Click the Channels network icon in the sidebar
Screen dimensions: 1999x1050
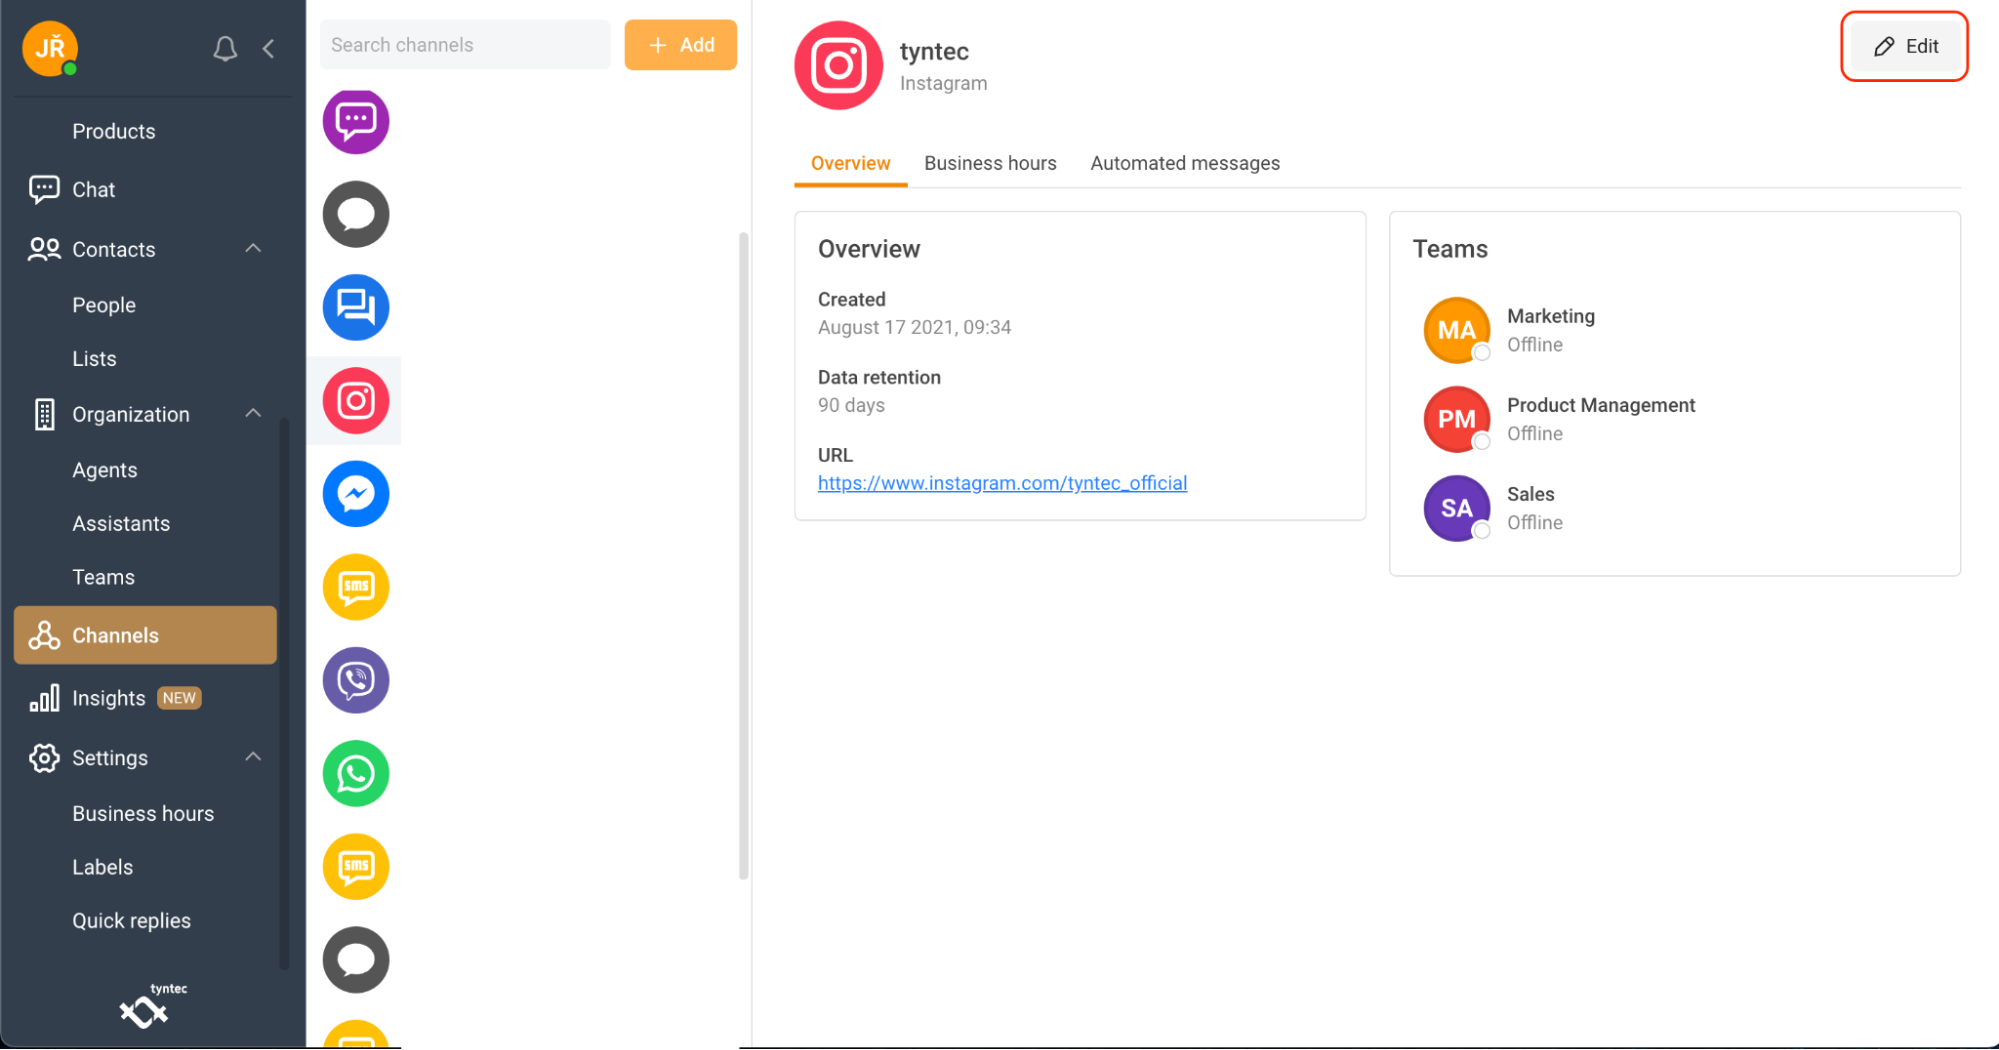click(x=44, y=635)
